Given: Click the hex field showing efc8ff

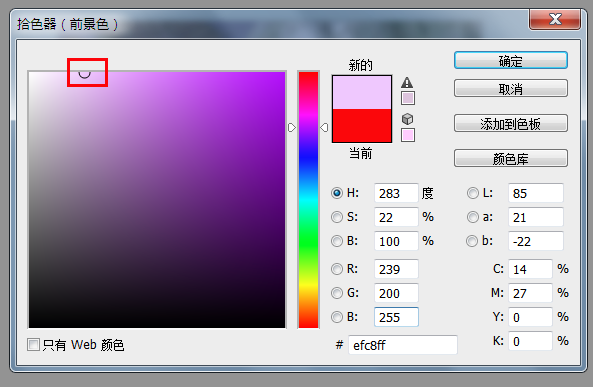Looking at the screenshot, I should coord(403,345).
